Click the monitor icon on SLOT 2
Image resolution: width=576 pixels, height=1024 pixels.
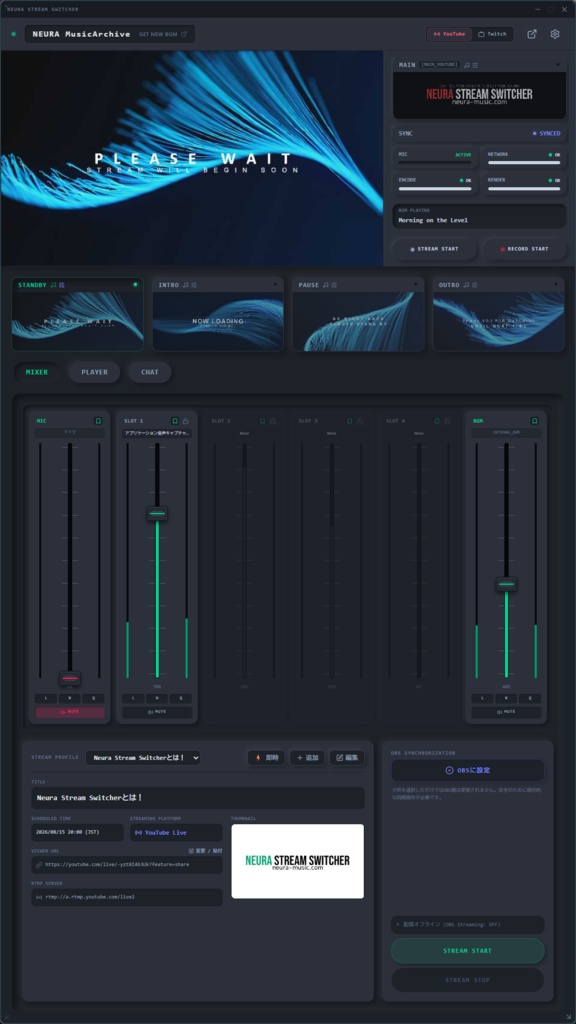[x=263, y=421]
